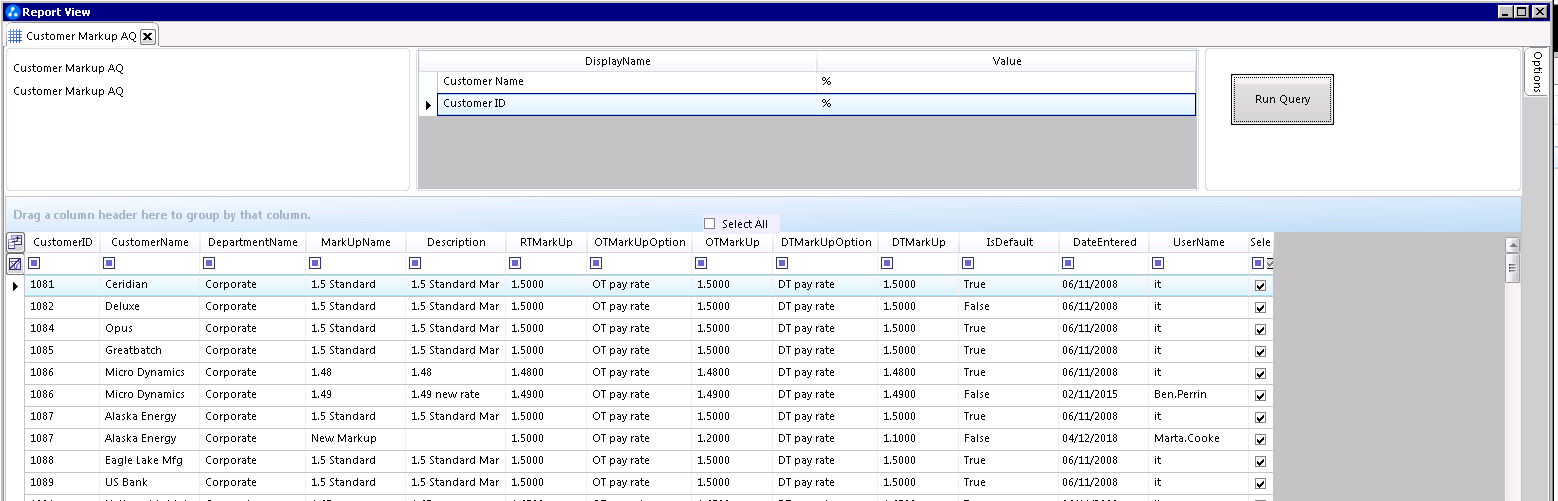Viewport: 1558px width, 501px height.
Task: Uncheck Select box for Micro Dynamics 1.48 row
Action: [x=1260, y=373]
